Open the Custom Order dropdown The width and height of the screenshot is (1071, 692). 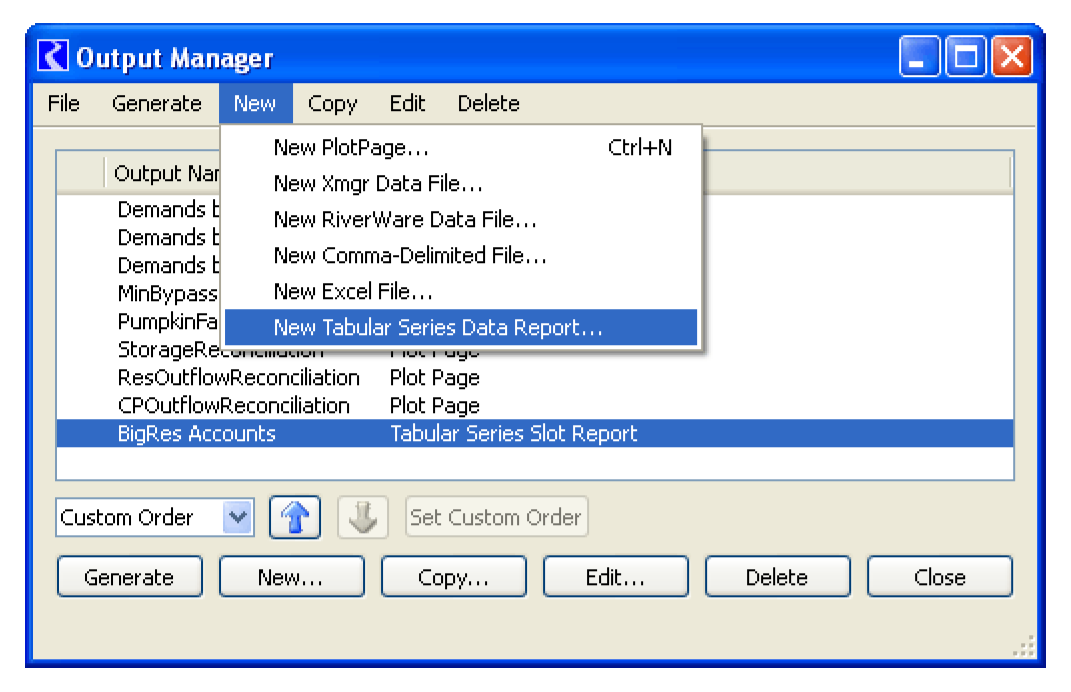[237, 518]
